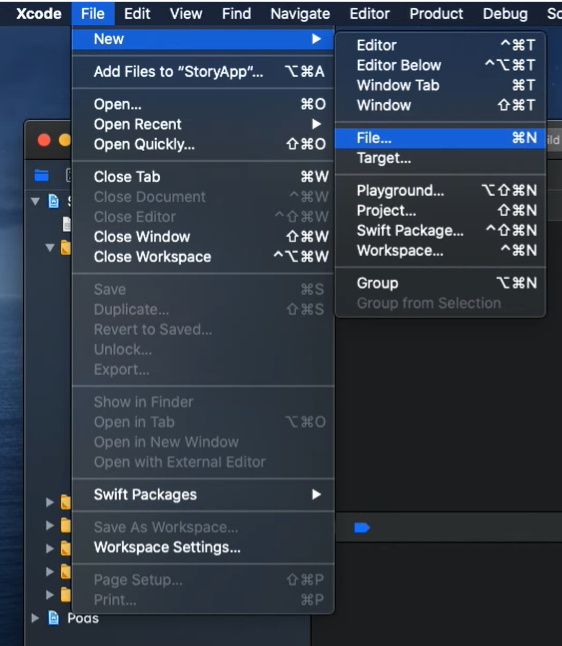This screenshot has height=646, width=562.
Task: Select Target… in New submenu
Action: coord(441,158)
